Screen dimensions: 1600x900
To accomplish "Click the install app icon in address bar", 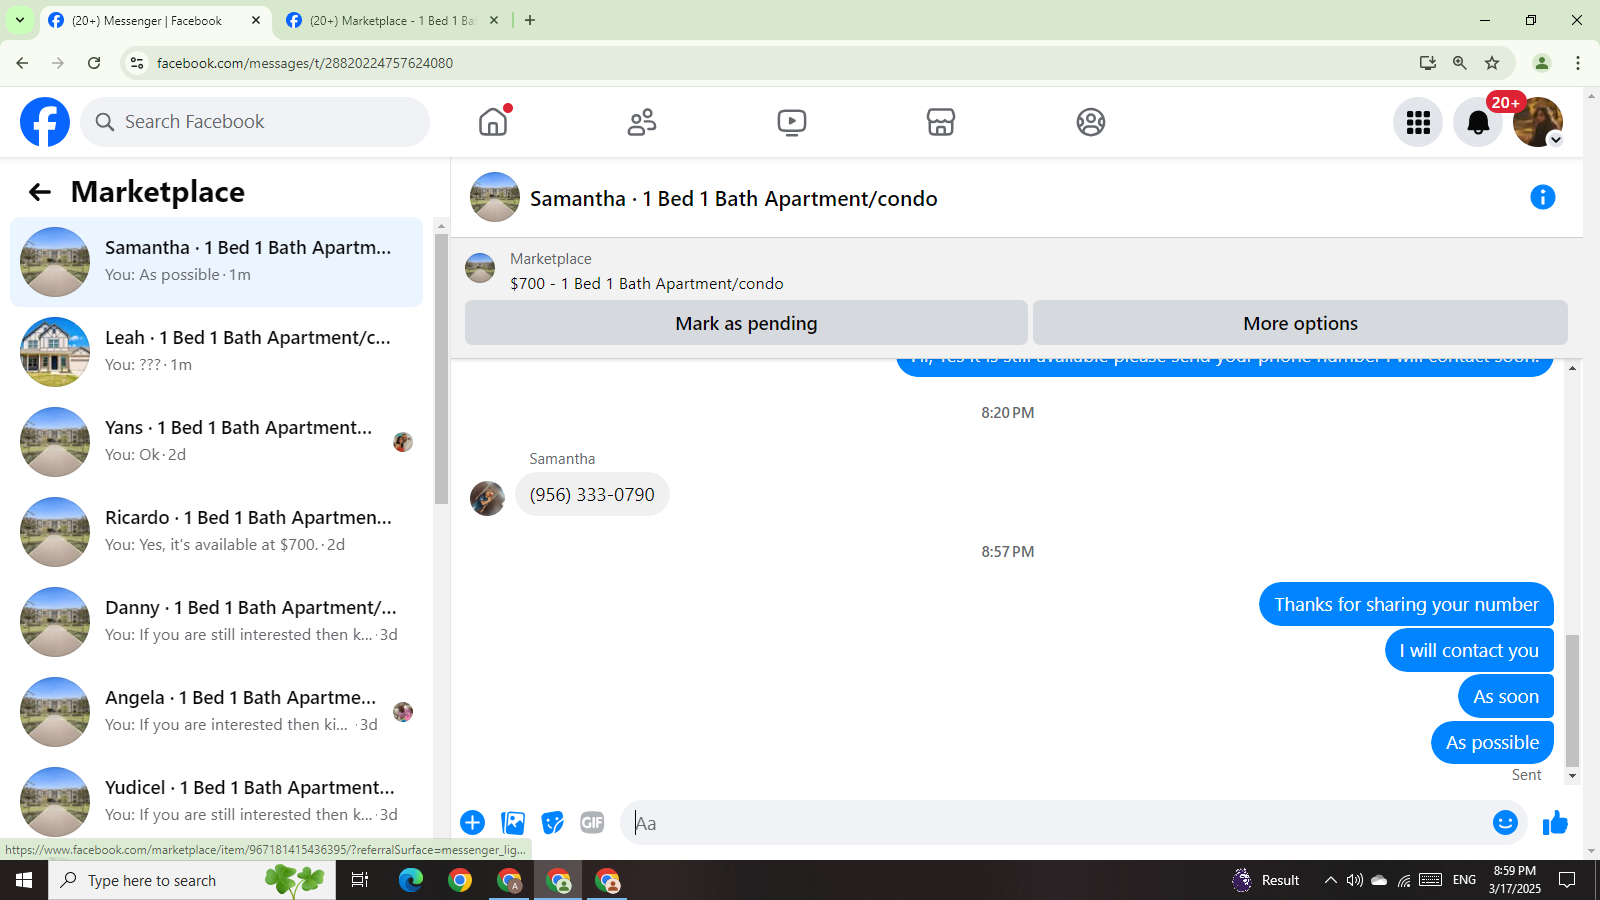I will (x=1428, y=63).
